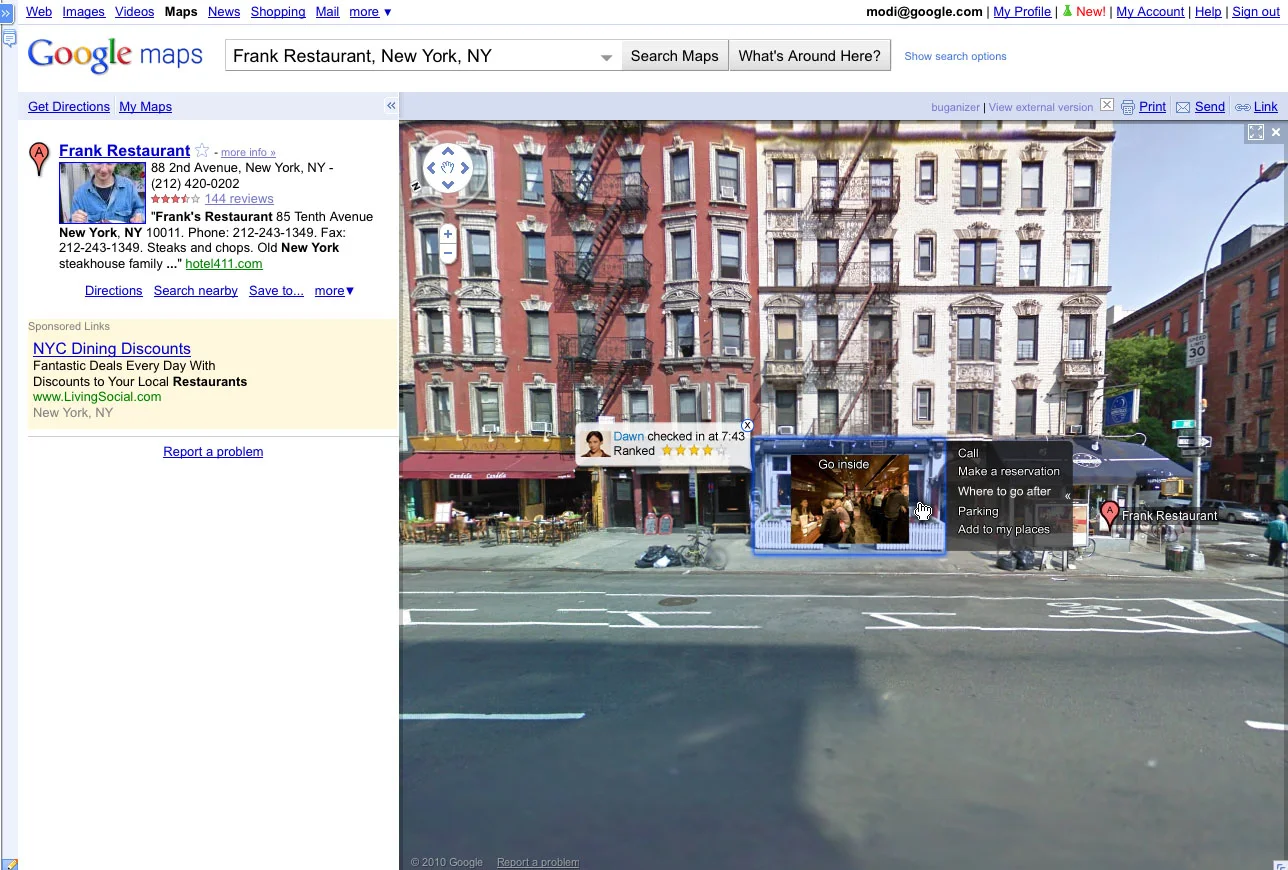Go to Images in the top bar
Screen dimensions: 1288x870
pyautogui.click(x=83, y=12)
